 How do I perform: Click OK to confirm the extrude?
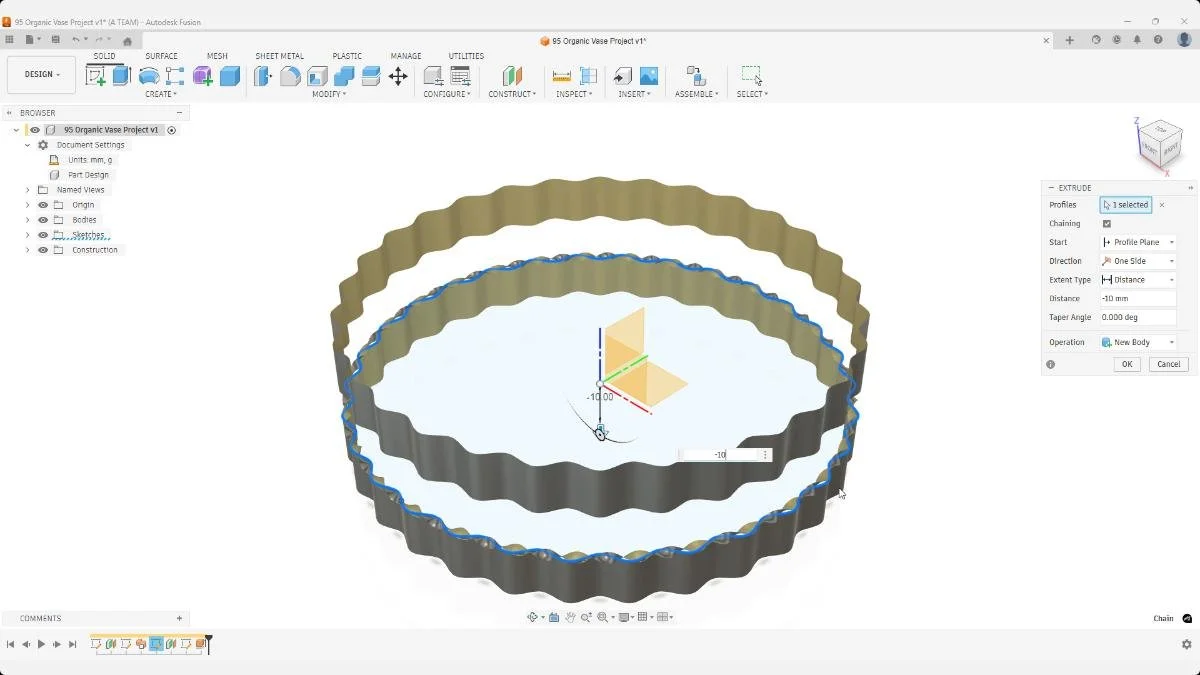[1127, 364]
